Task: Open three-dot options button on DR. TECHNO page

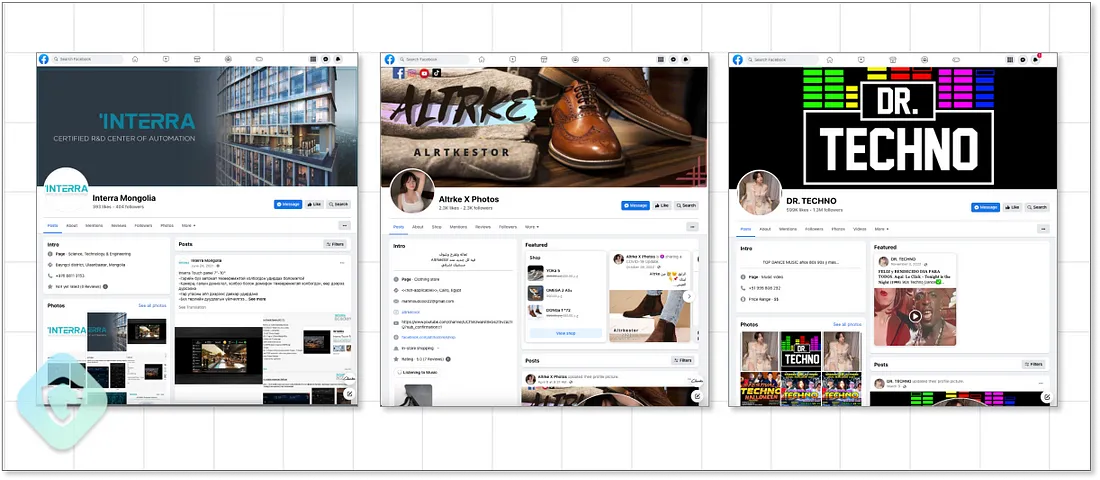Action: point(1043,229)
